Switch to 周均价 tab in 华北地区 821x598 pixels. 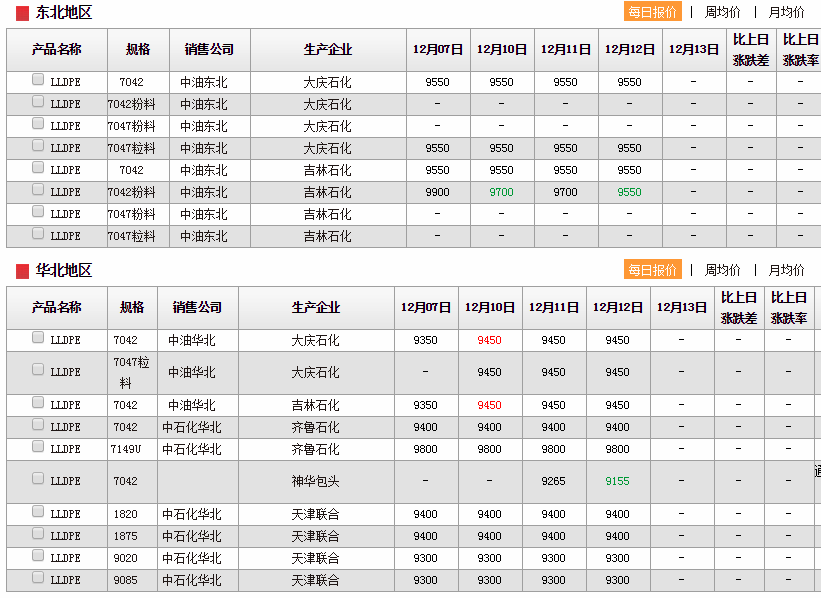722,270
